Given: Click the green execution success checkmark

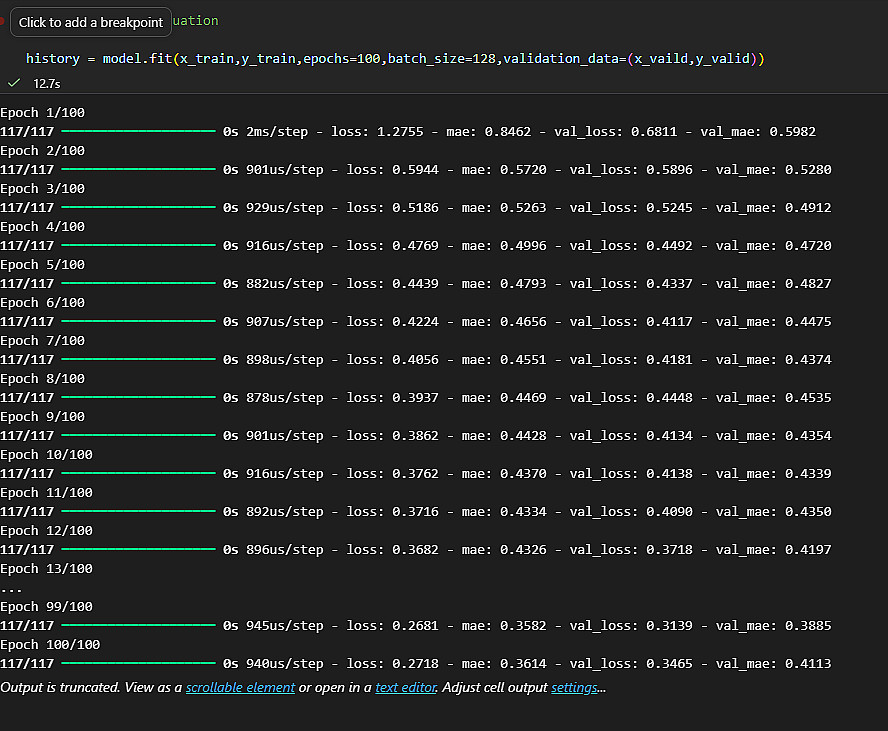Looking at the screenshot, I should coord(14,83).
